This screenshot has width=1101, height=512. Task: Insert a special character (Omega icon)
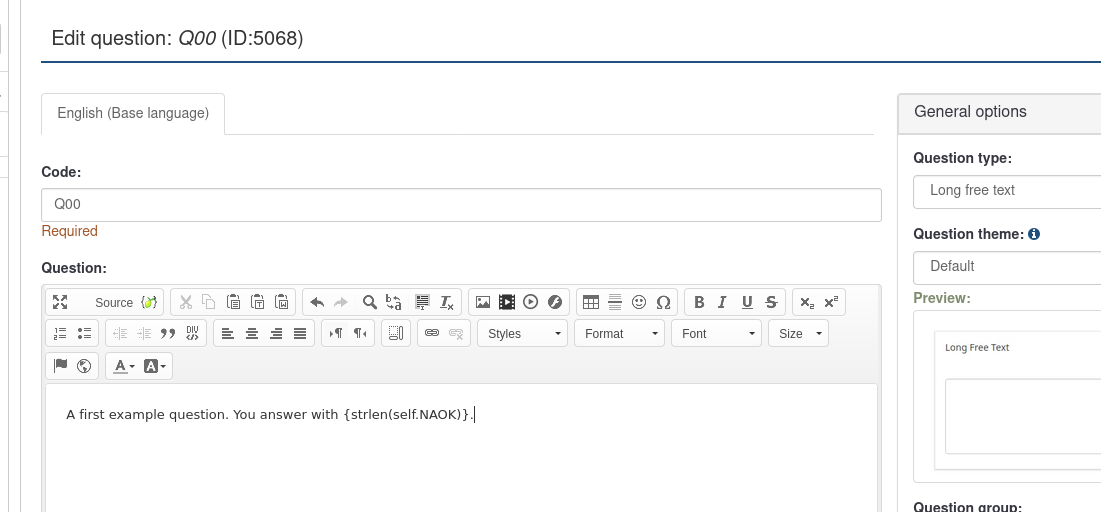pyautogui.click(x=663, y=302)
